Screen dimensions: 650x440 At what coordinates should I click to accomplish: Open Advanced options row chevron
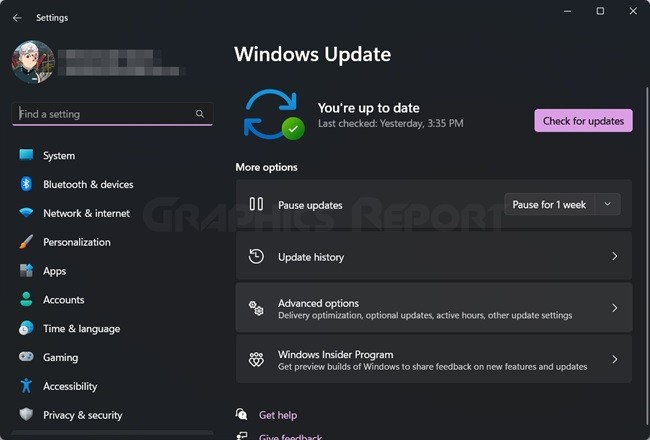coord(615,308)
